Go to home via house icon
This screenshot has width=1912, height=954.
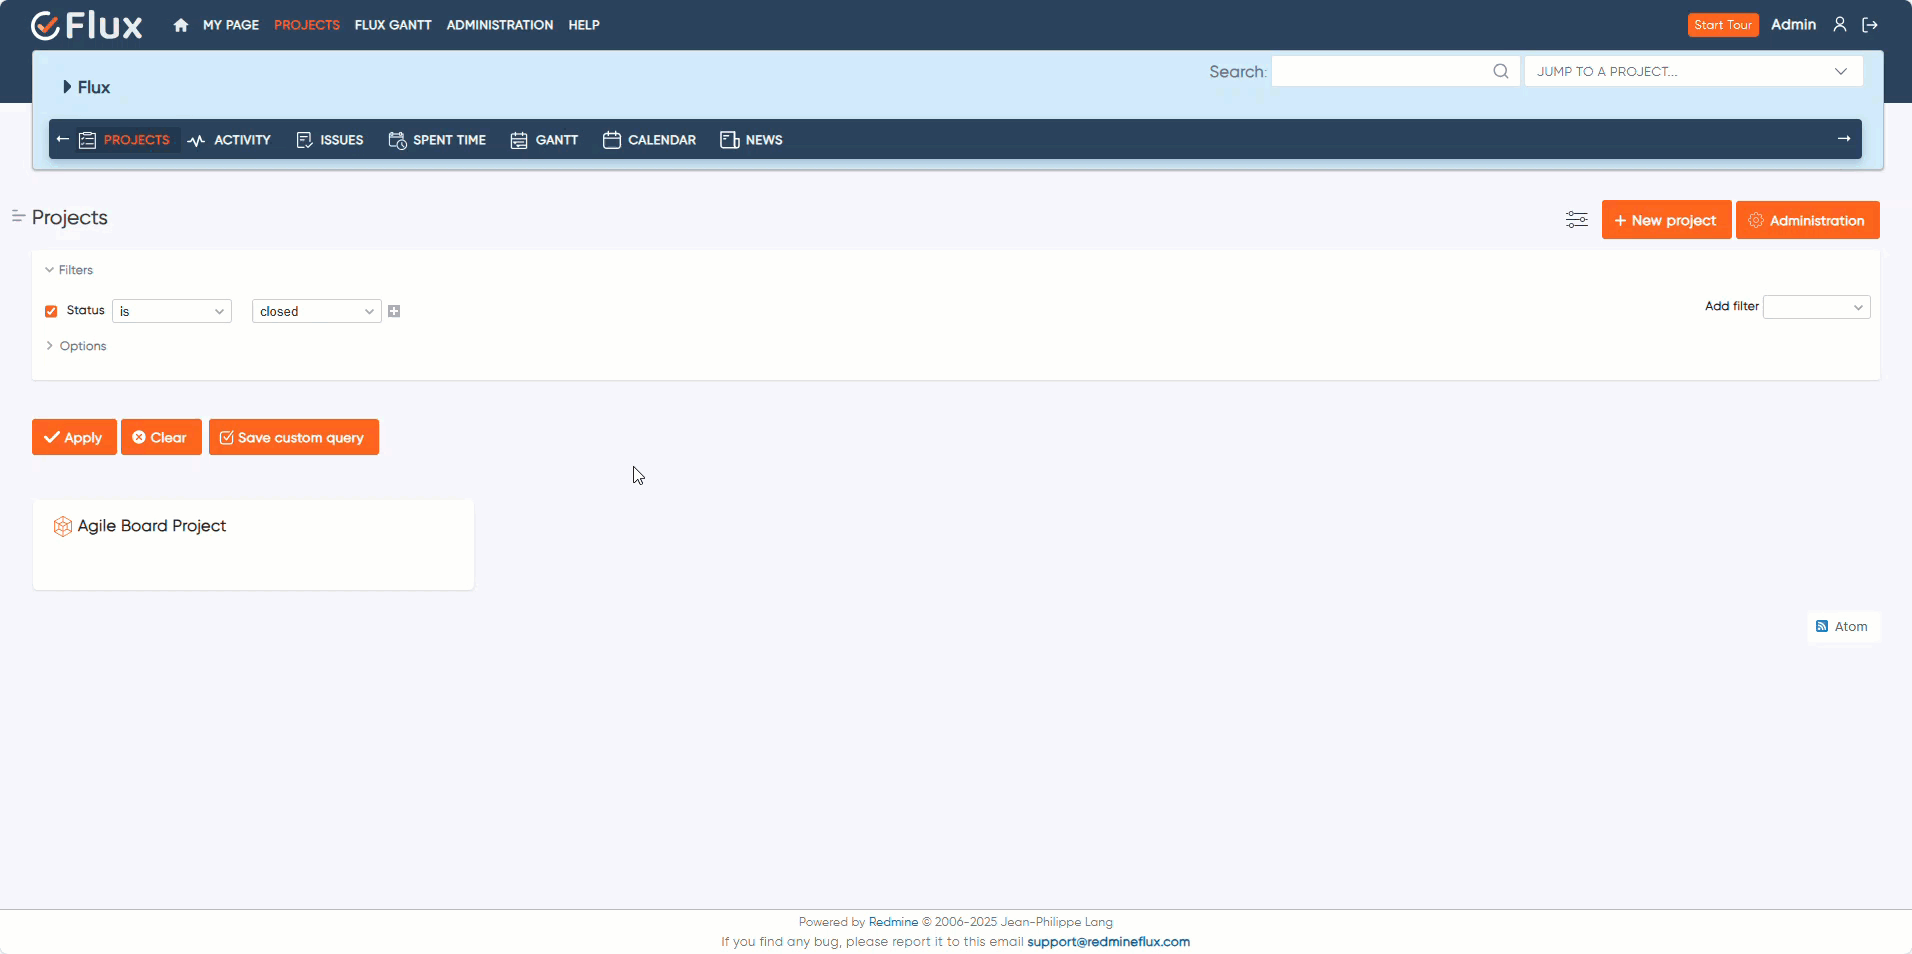point(180,25)
